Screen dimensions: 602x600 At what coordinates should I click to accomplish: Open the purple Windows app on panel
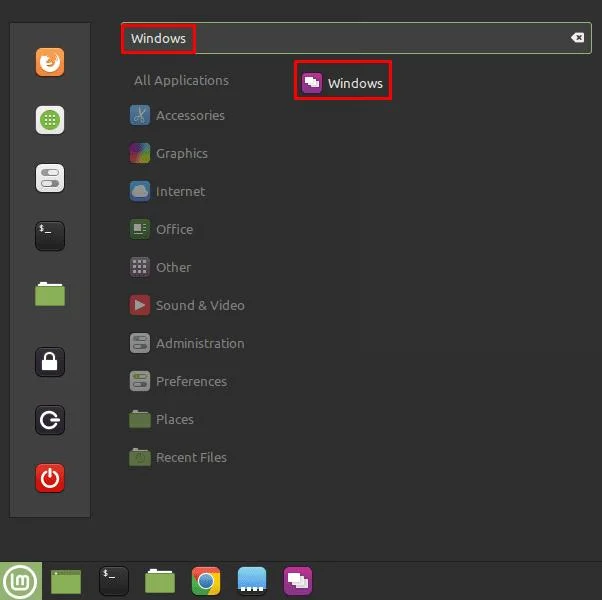coord(298,581)
